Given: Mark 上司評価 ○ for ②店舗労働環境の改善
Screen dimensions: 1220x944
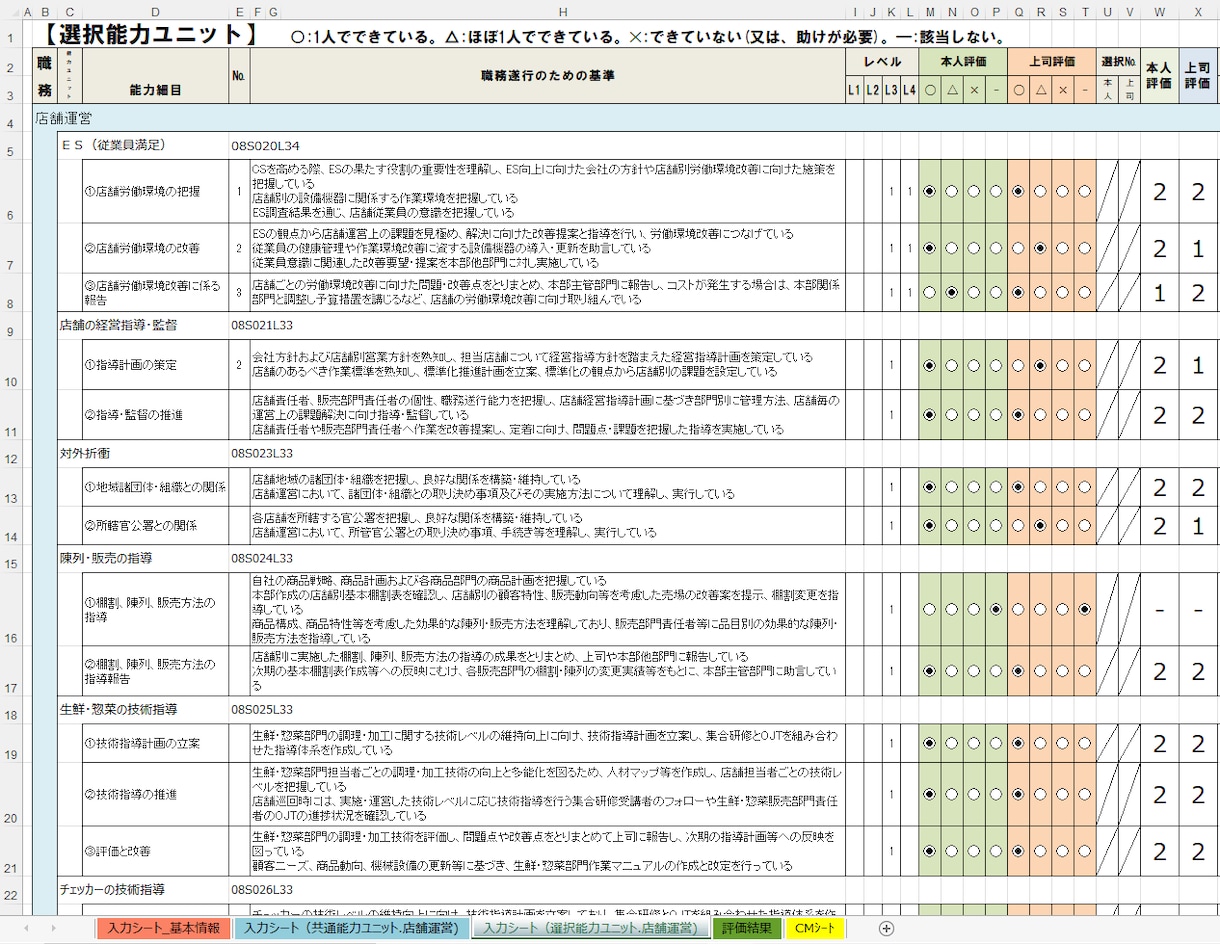Looking at the screenshot, I should (1018, 248).
